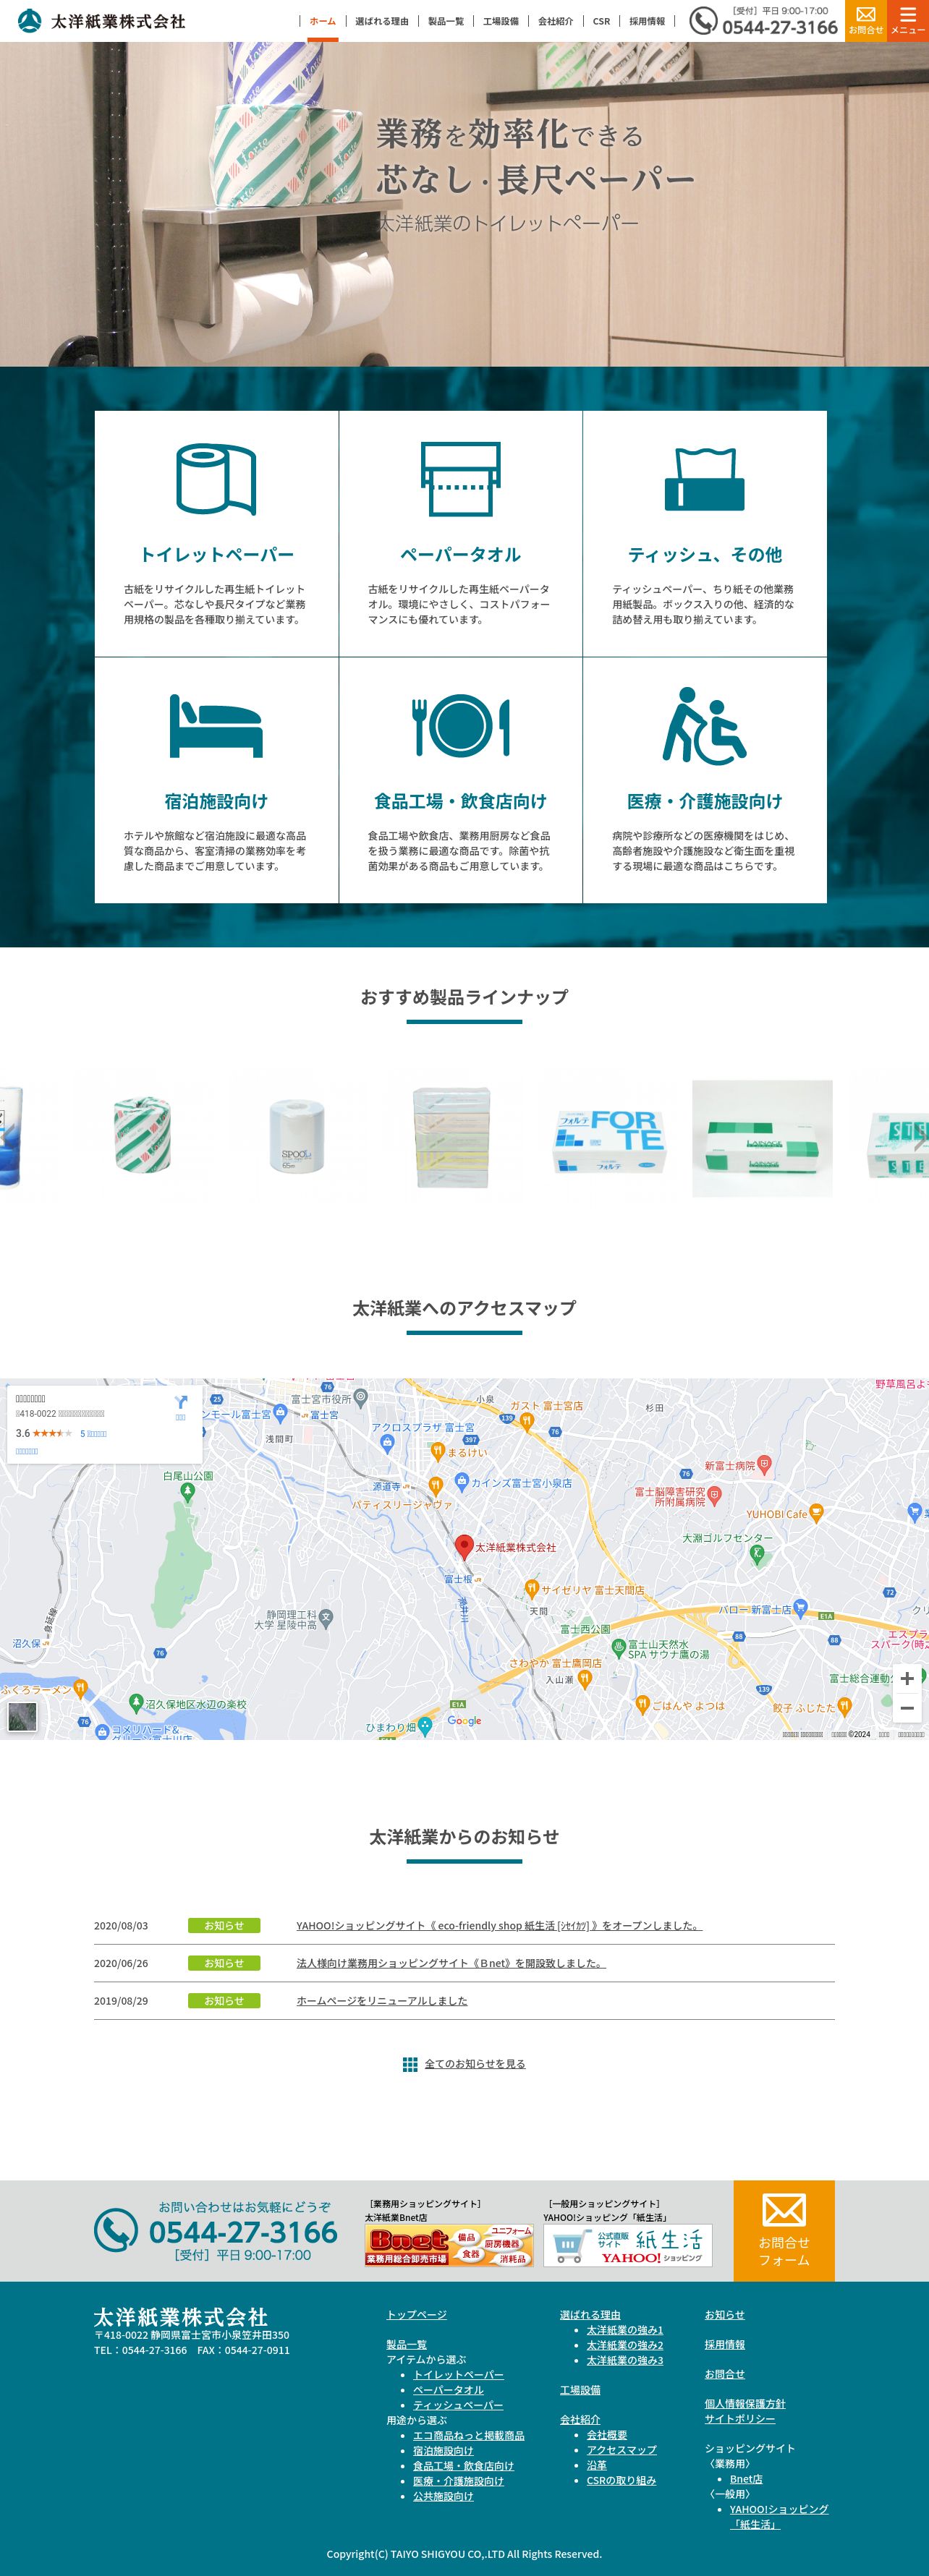Image resolution: width=929 pixels, height=2576 pixels.
Task: Select the bed icon for 宿泊施設向け
Action: (216, 726)
